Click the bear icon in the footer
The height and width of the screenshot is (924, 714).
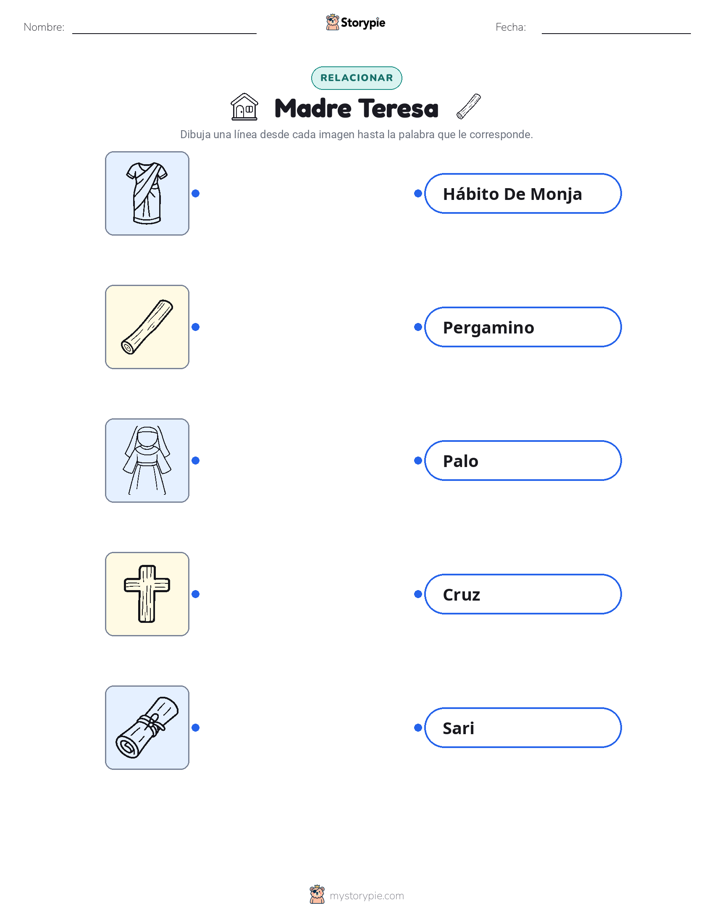[x=317, y=895]
